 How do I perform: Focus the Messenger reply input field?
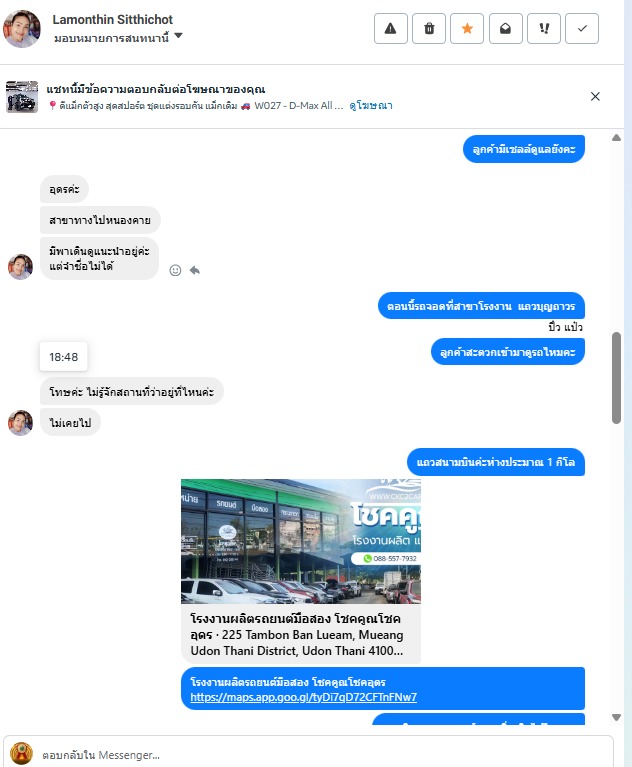323,755
